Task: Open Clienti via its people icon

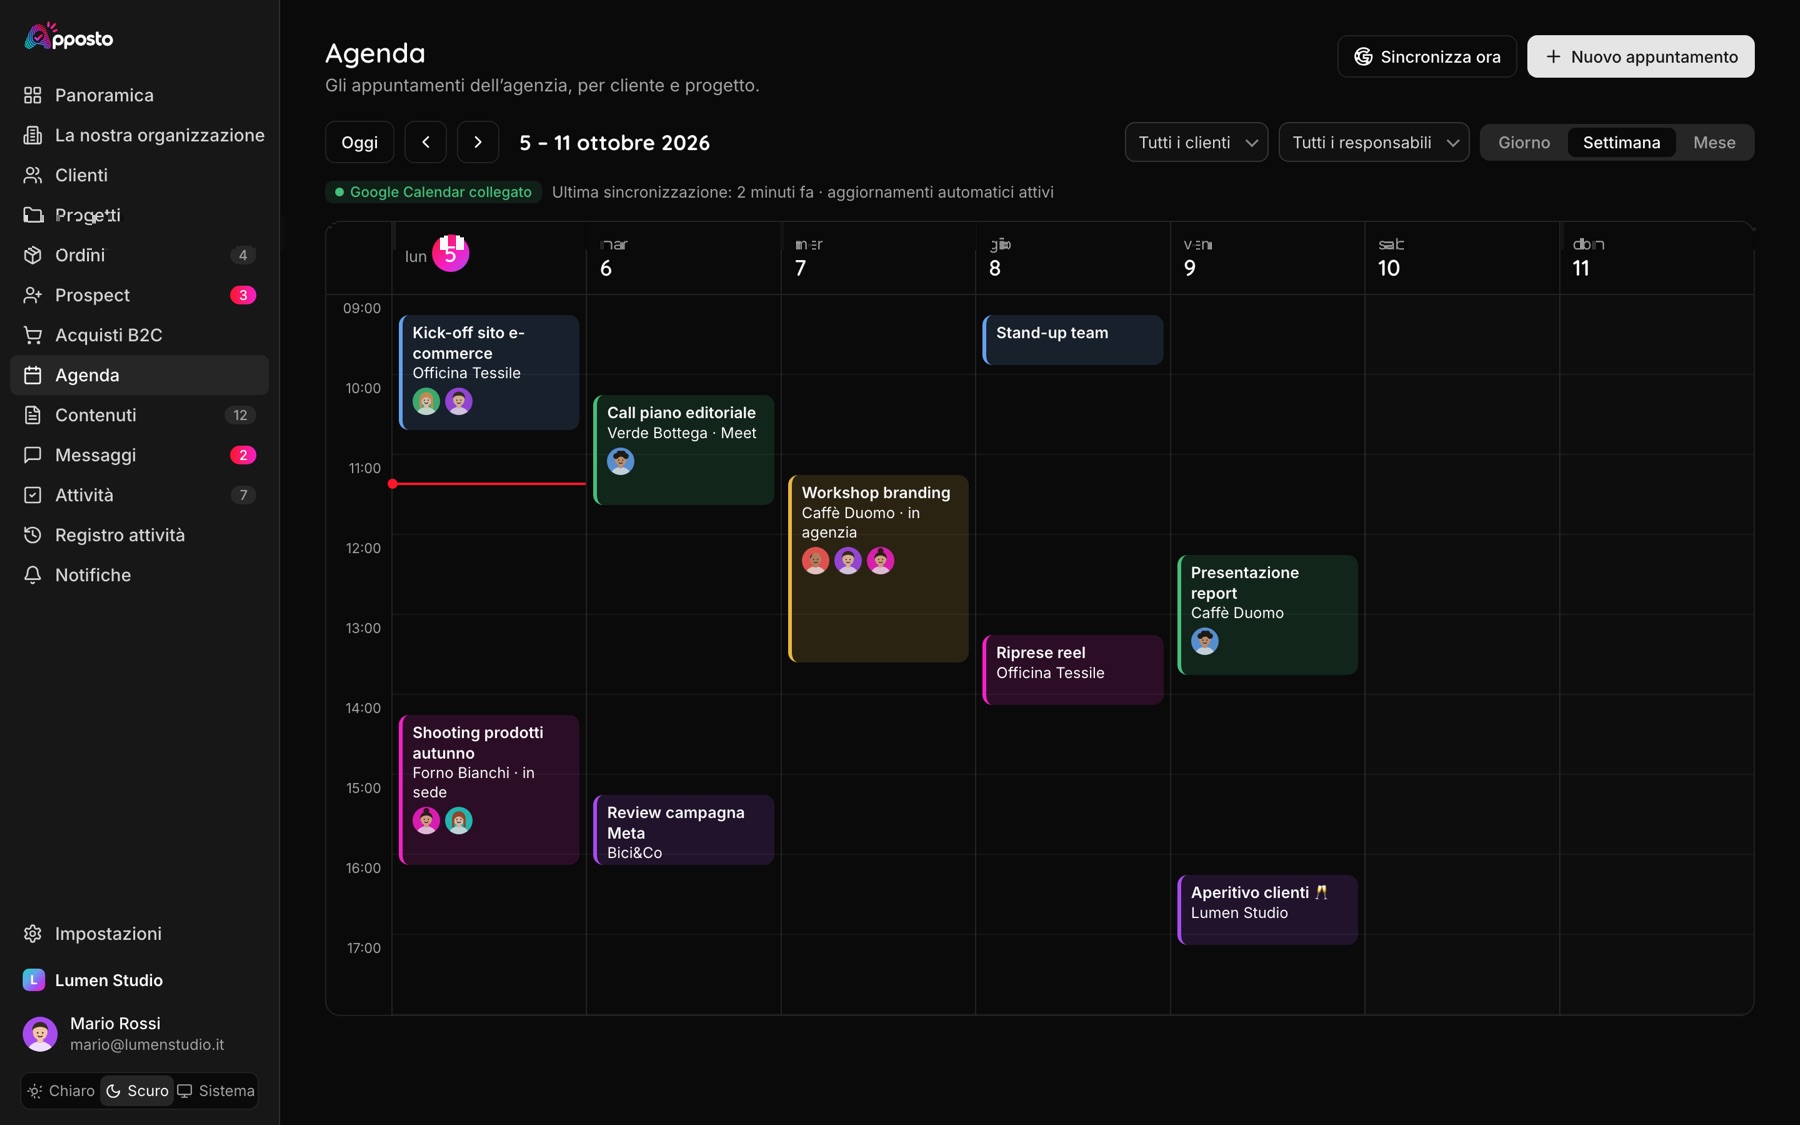Action: pos(33,175)
